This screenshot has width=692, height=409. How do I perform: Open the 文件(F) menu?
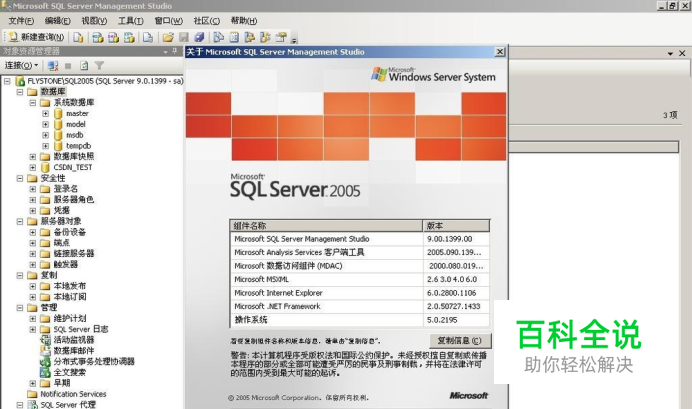pos(21,21)
